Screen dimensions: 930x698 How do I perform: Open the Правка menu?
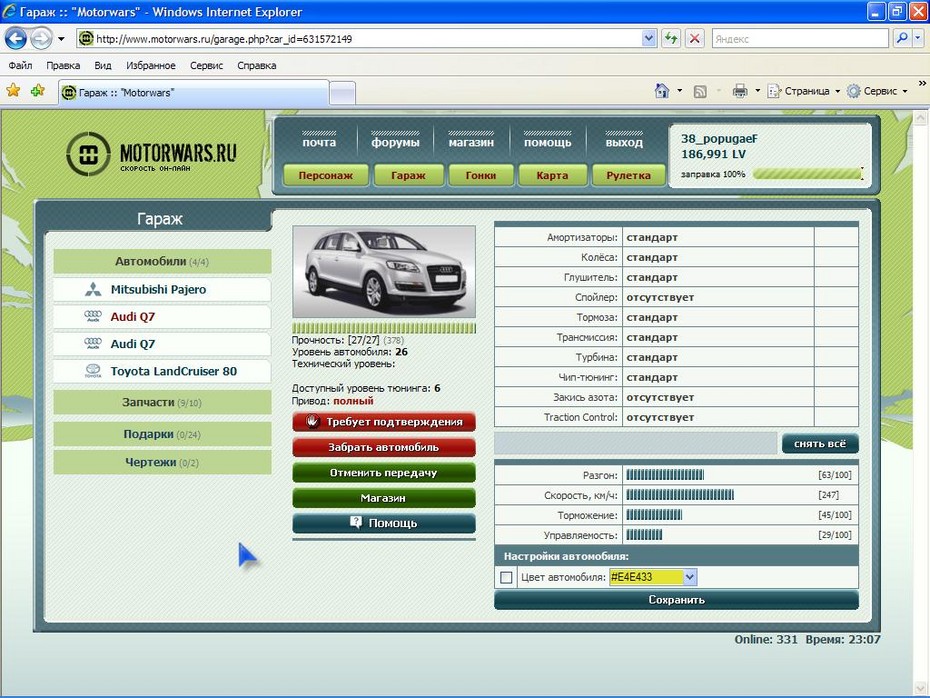click(x=63, y=65)
